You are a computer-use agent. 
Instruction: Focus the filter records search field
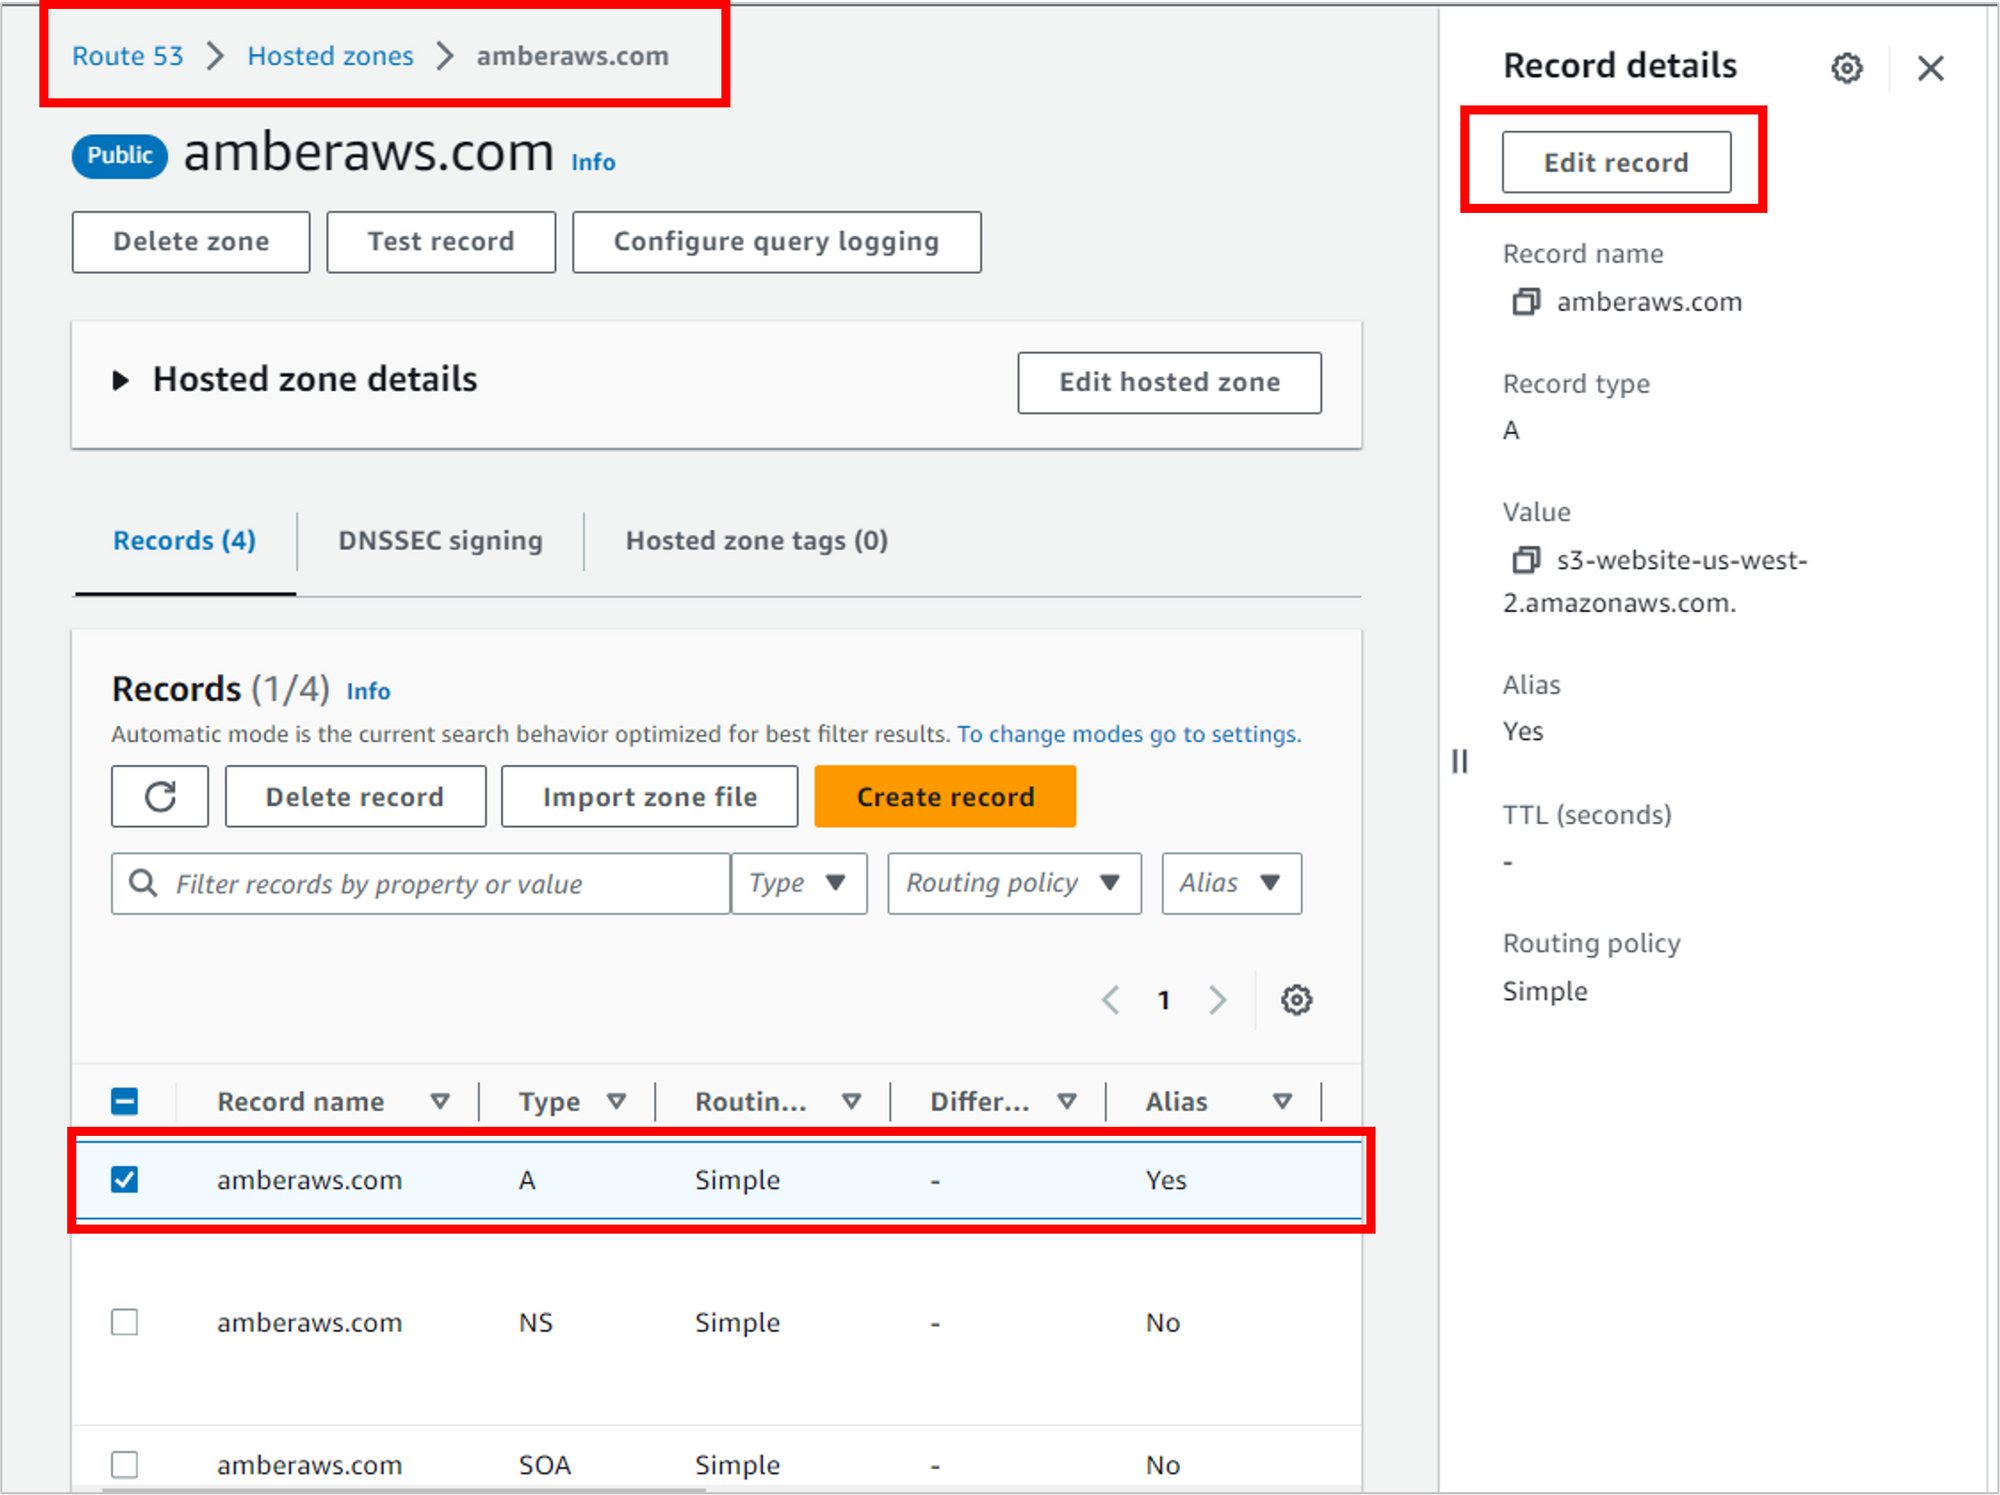(x=421, y=883)
